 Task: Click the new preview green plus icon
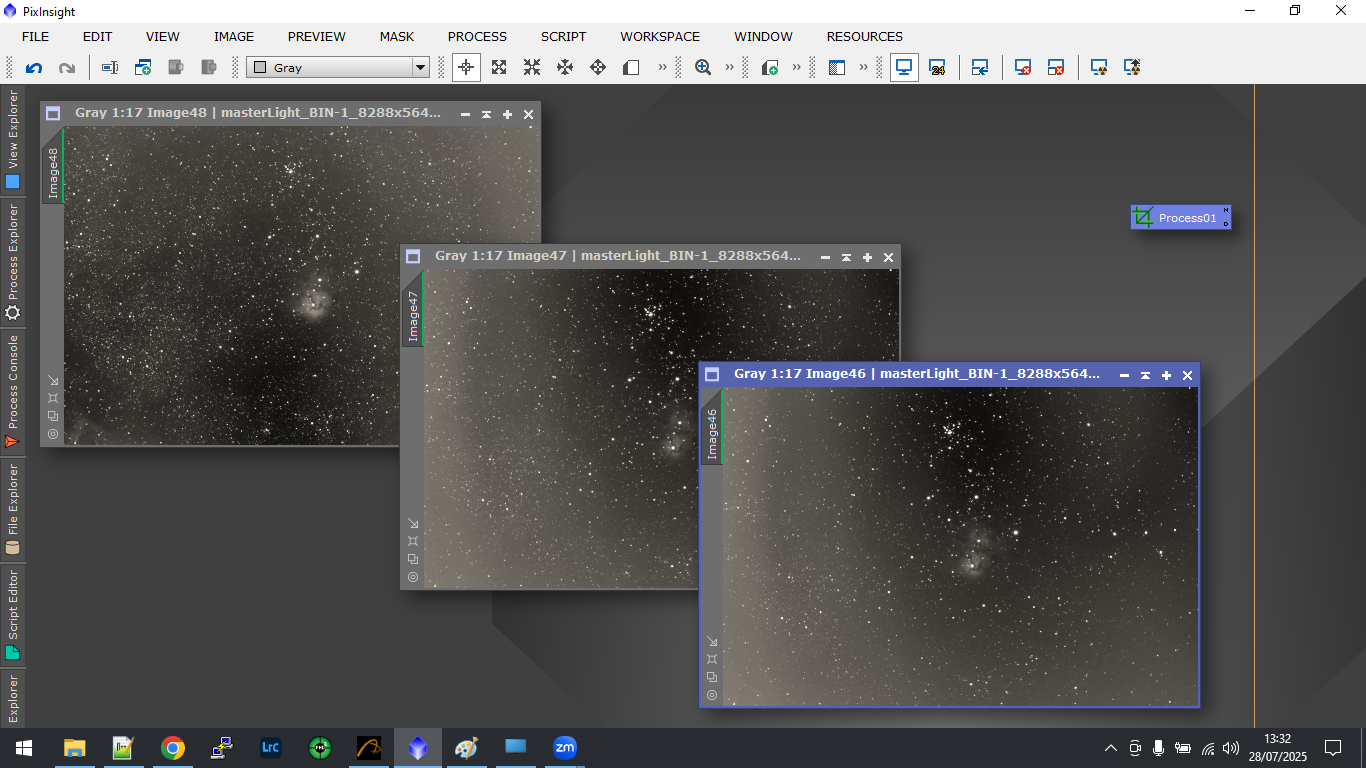[770, 67]
